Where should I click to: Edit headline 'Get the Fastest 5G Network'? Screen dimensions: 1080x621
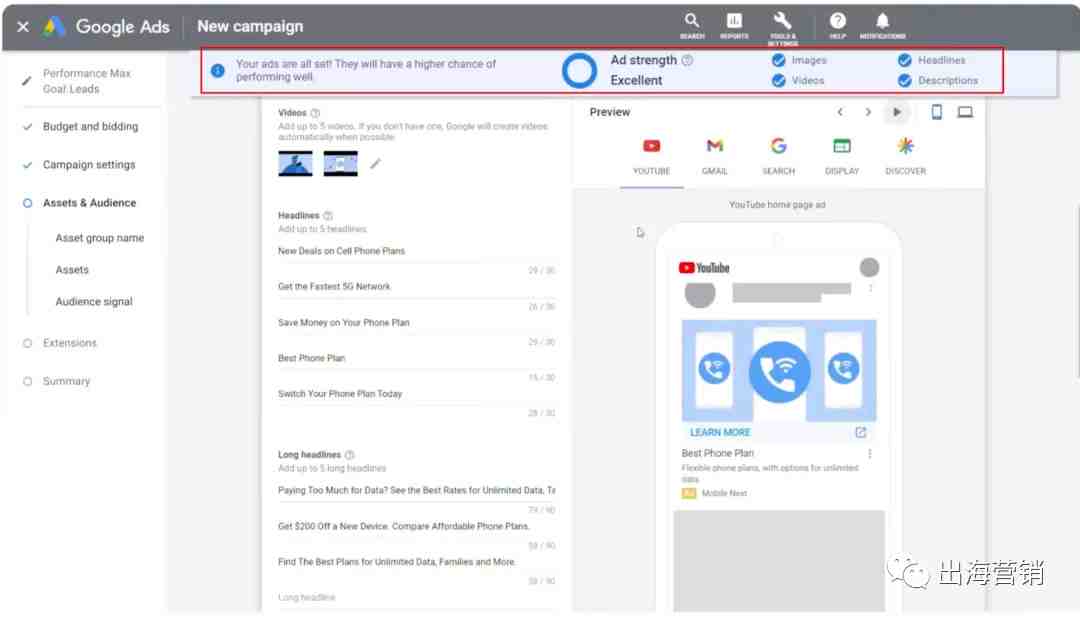(x=416, y=287)
